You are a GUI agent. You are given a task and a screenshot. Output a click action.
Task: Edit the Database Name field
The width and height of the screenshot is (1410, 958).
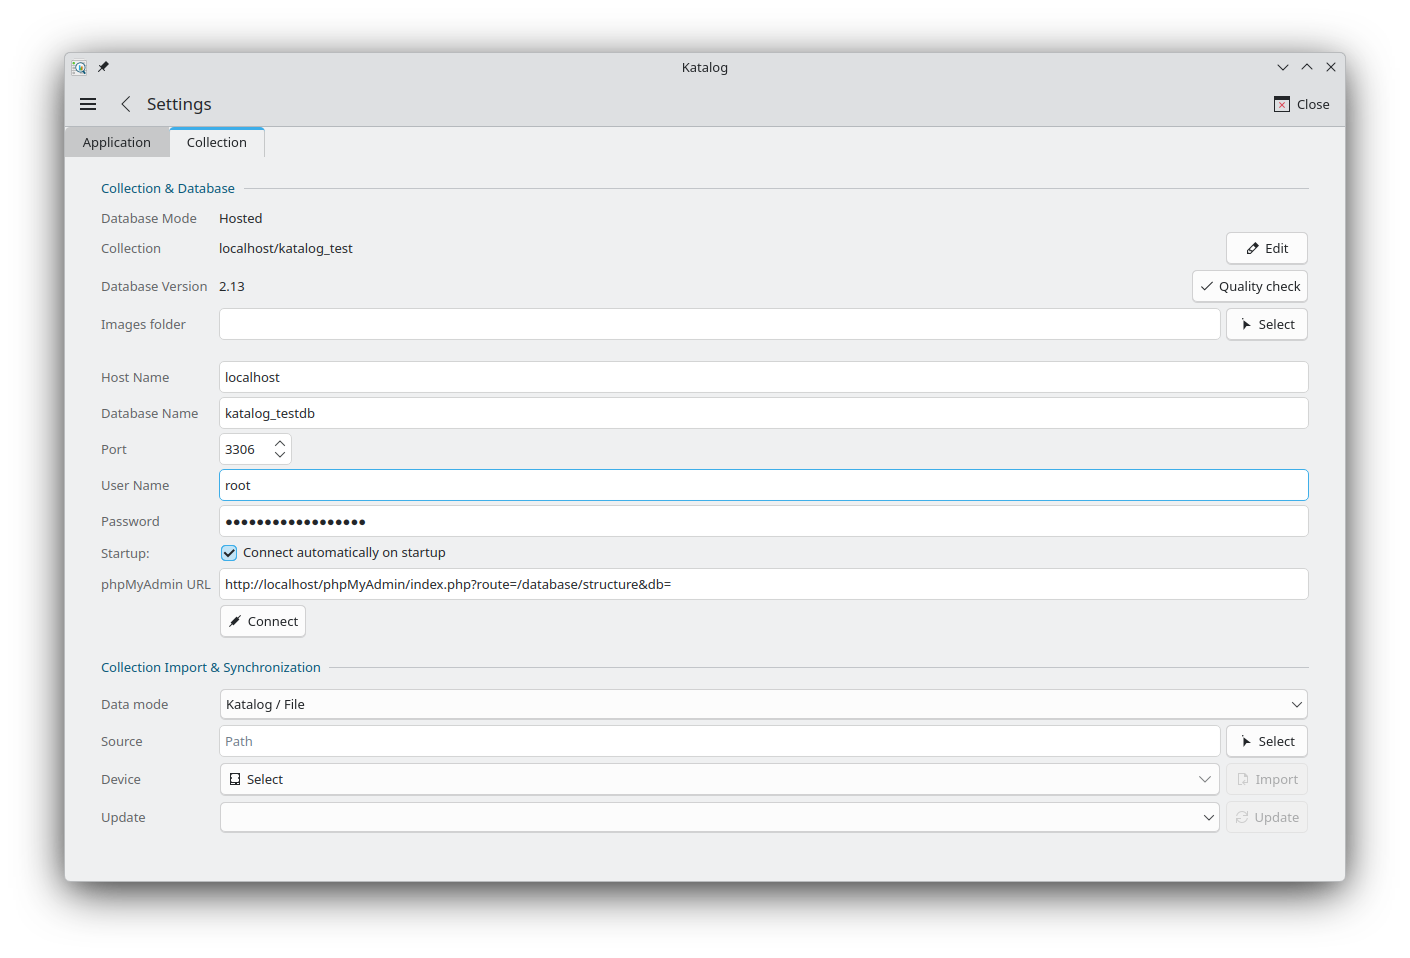(764, 413)
